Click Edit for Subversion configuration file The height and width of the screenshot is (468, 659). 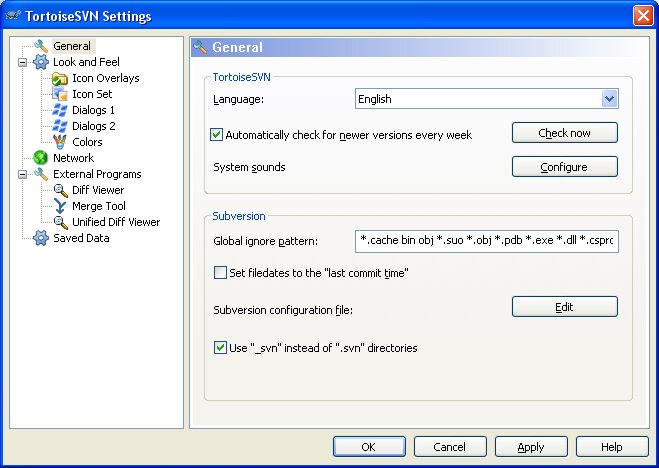coord(564,307)
